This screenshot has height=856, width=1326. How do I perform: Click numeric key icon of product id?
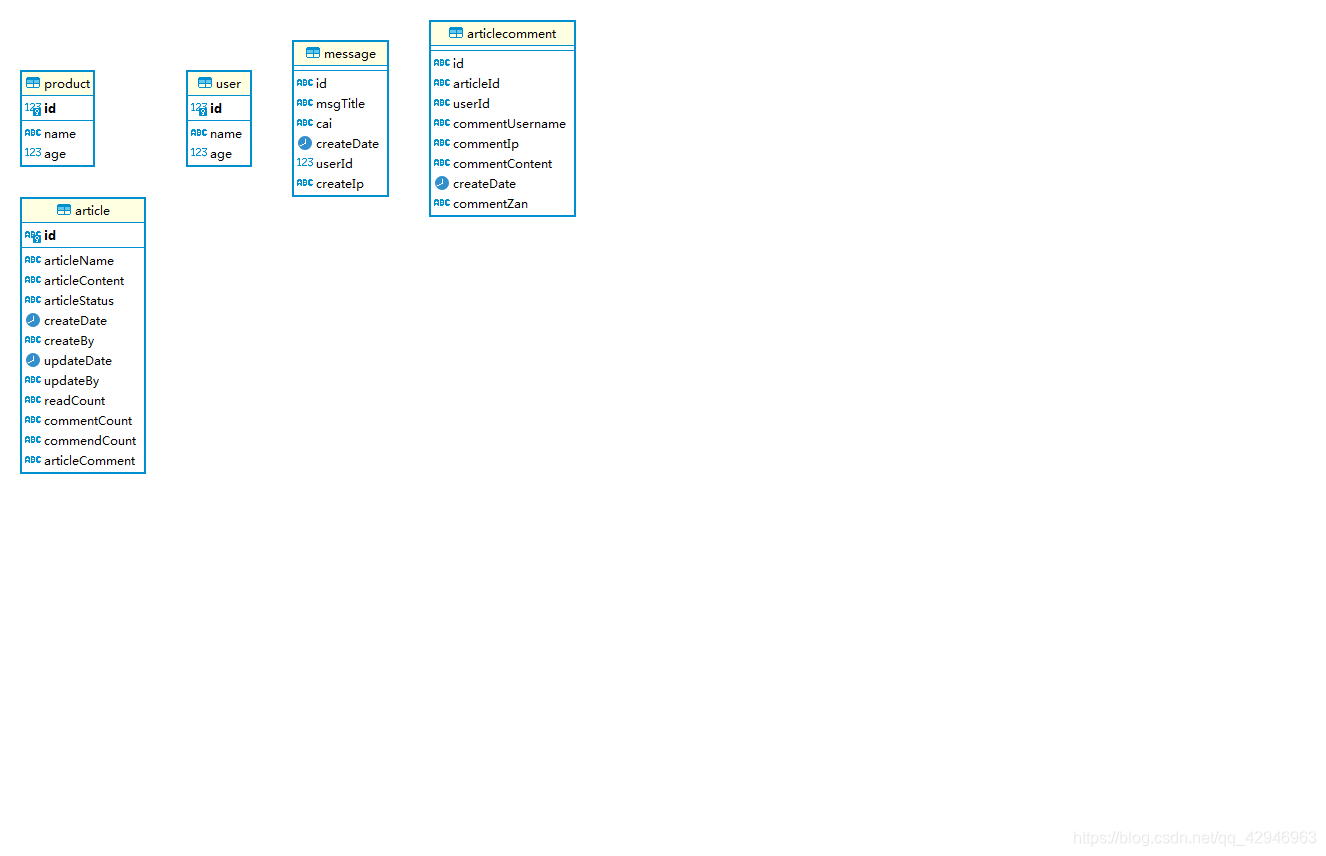click(x=33, y=108)
